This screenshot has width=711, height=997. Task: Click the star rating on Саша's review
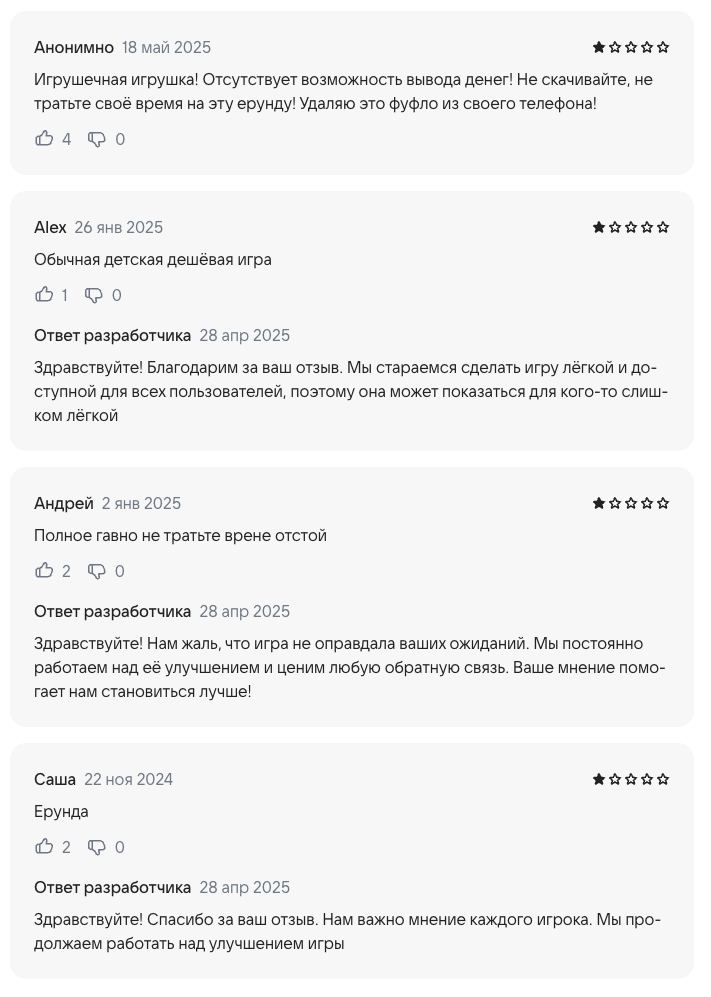click(630, 779)
